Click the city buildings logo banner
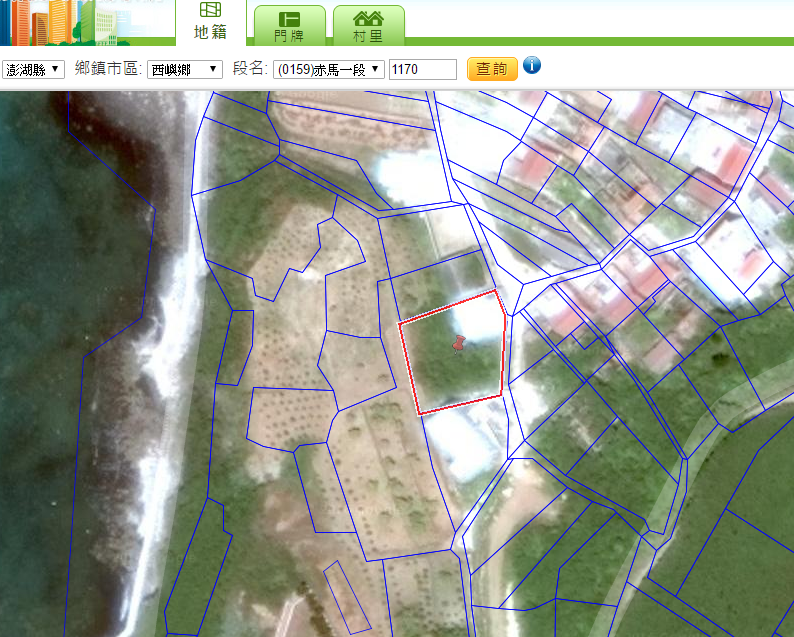Screen dimensions: 794x637 point(66,23)
